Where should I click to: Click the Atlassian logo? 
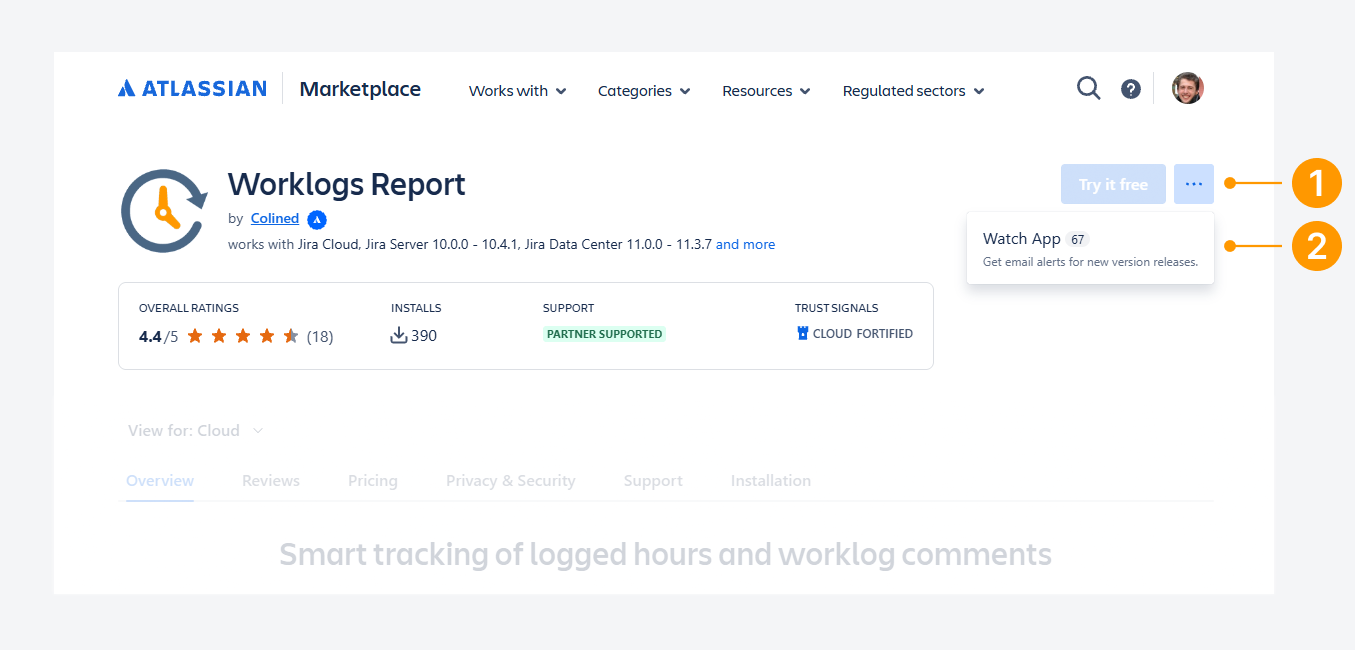[192, 89]
